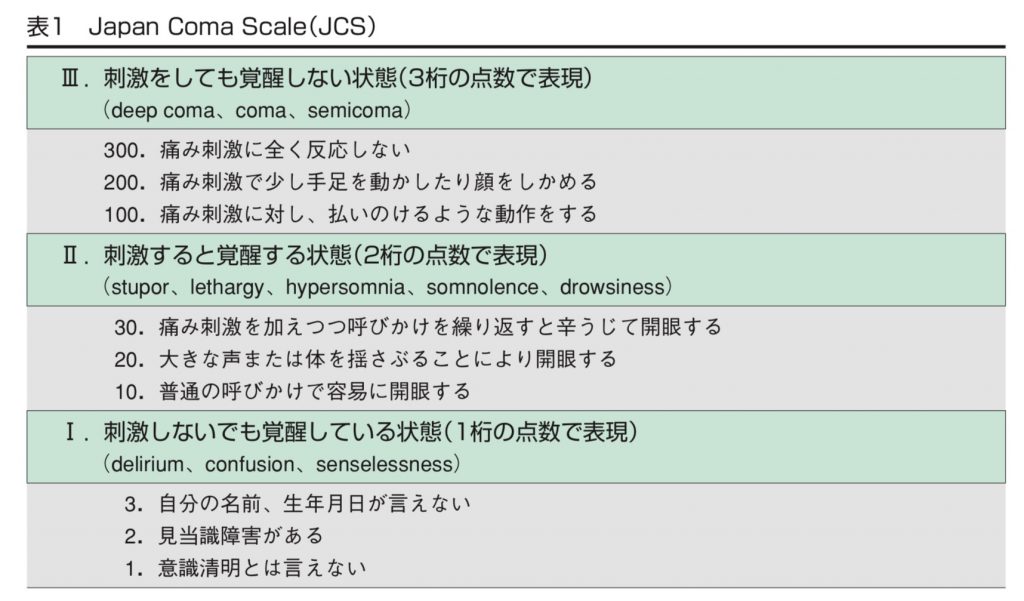The image size is (1024, 601).
Task: Select row 200 about moving limbs or grimacing
Action: [x=350, y=182]
